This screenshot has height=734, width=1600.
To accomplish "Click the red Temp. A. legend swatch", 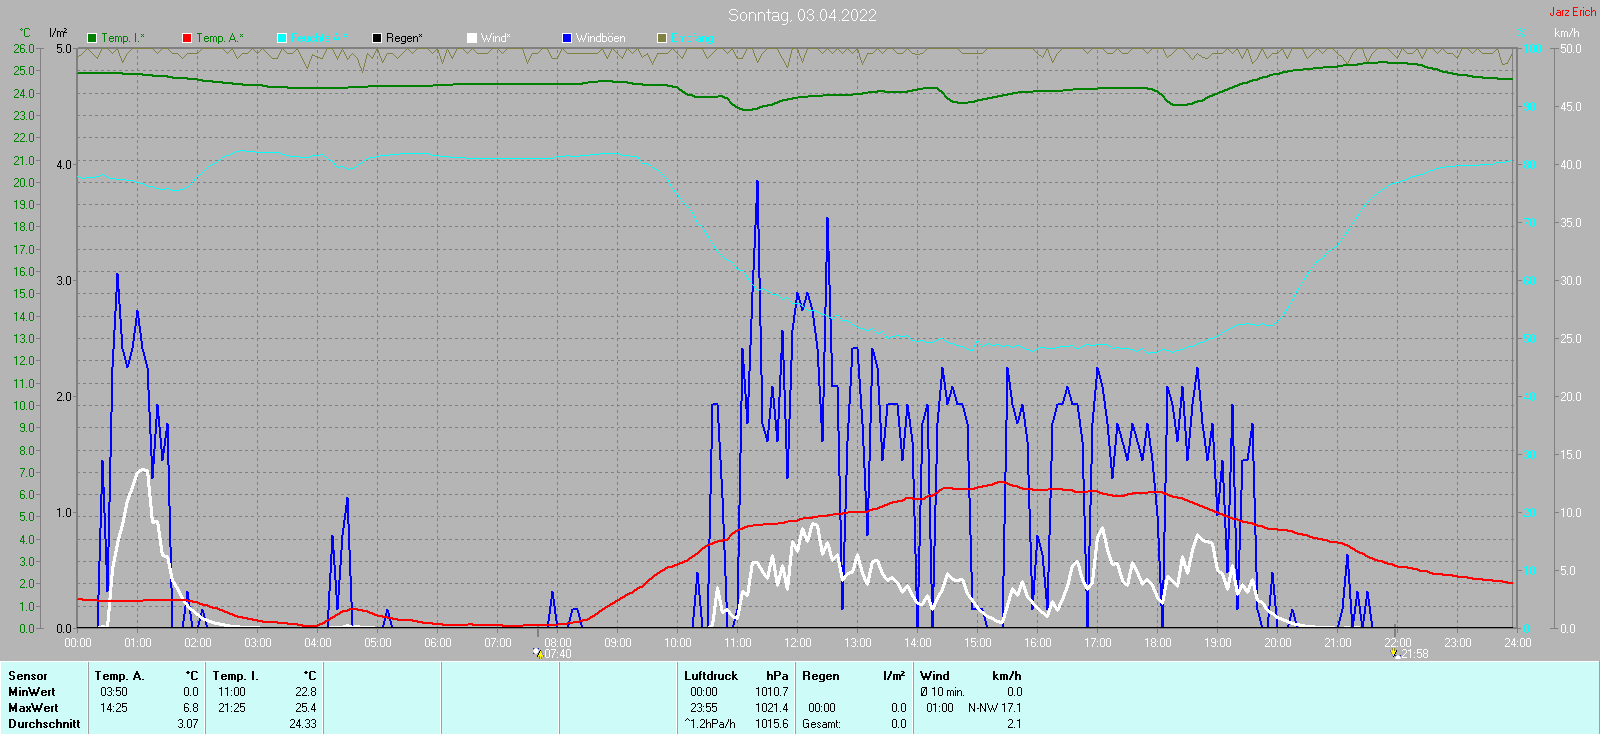I will click(x=187, y=38).
